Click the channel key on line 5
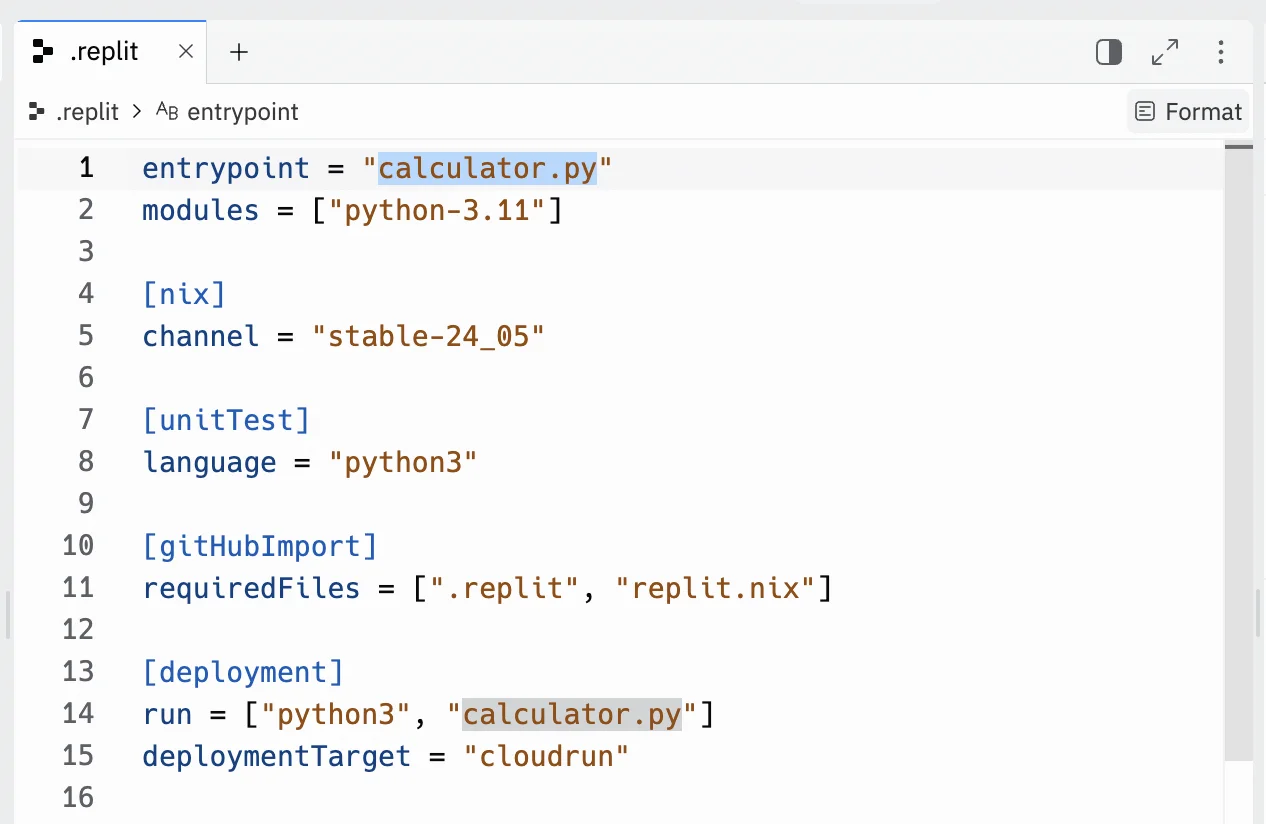The width and height of the screenshot is (1266, 824). pyautogui.click(x=201, y=336)
